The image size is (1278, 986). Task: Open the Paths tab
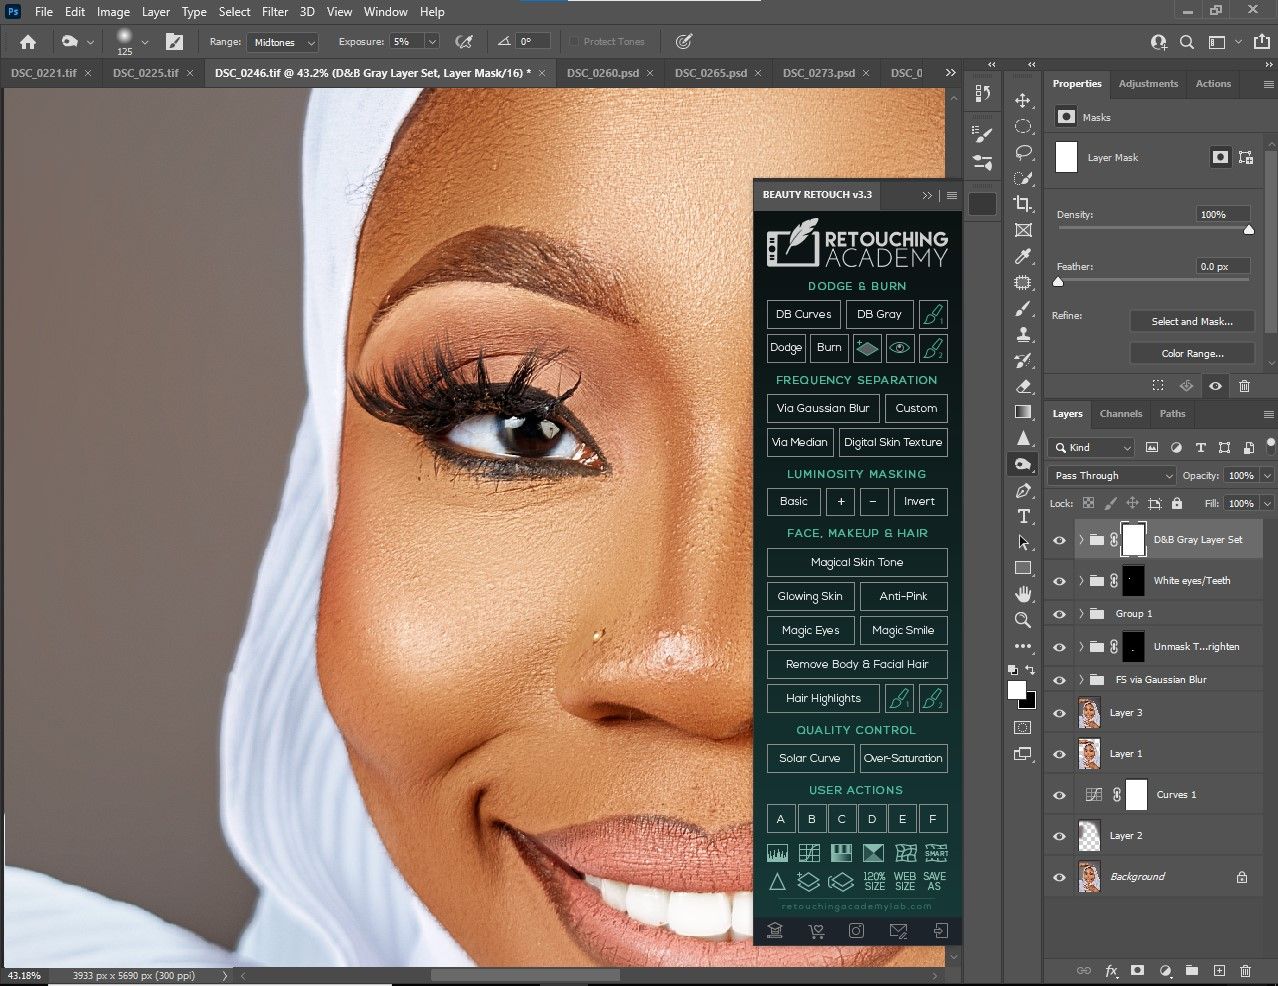(1173, 414)
